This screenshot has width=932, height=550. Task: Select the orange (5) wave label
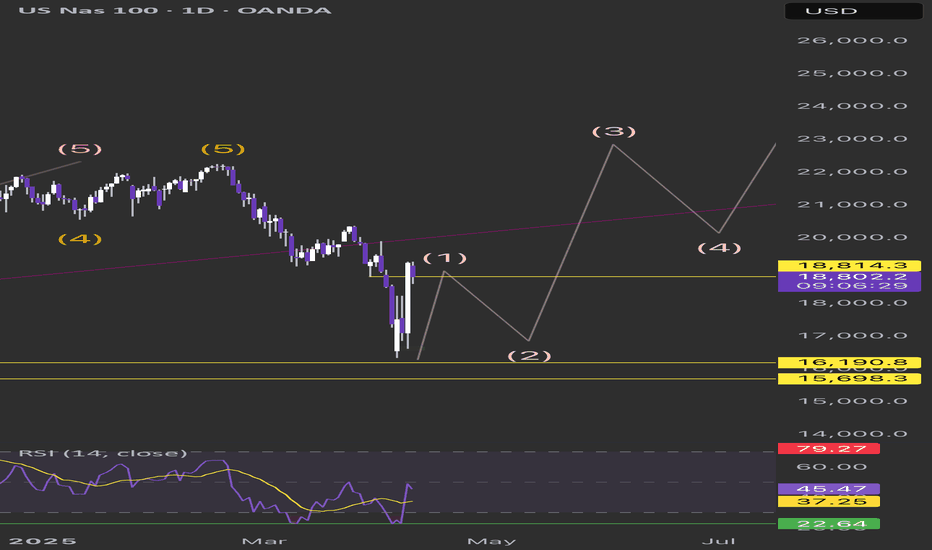click(x=222, y=149)
